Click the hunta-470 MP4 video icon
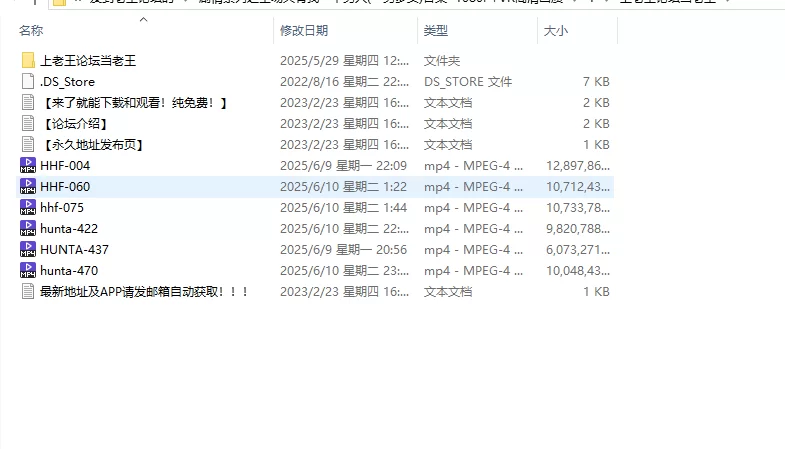Screen dimensions: 785x449 tap(28, 270)
